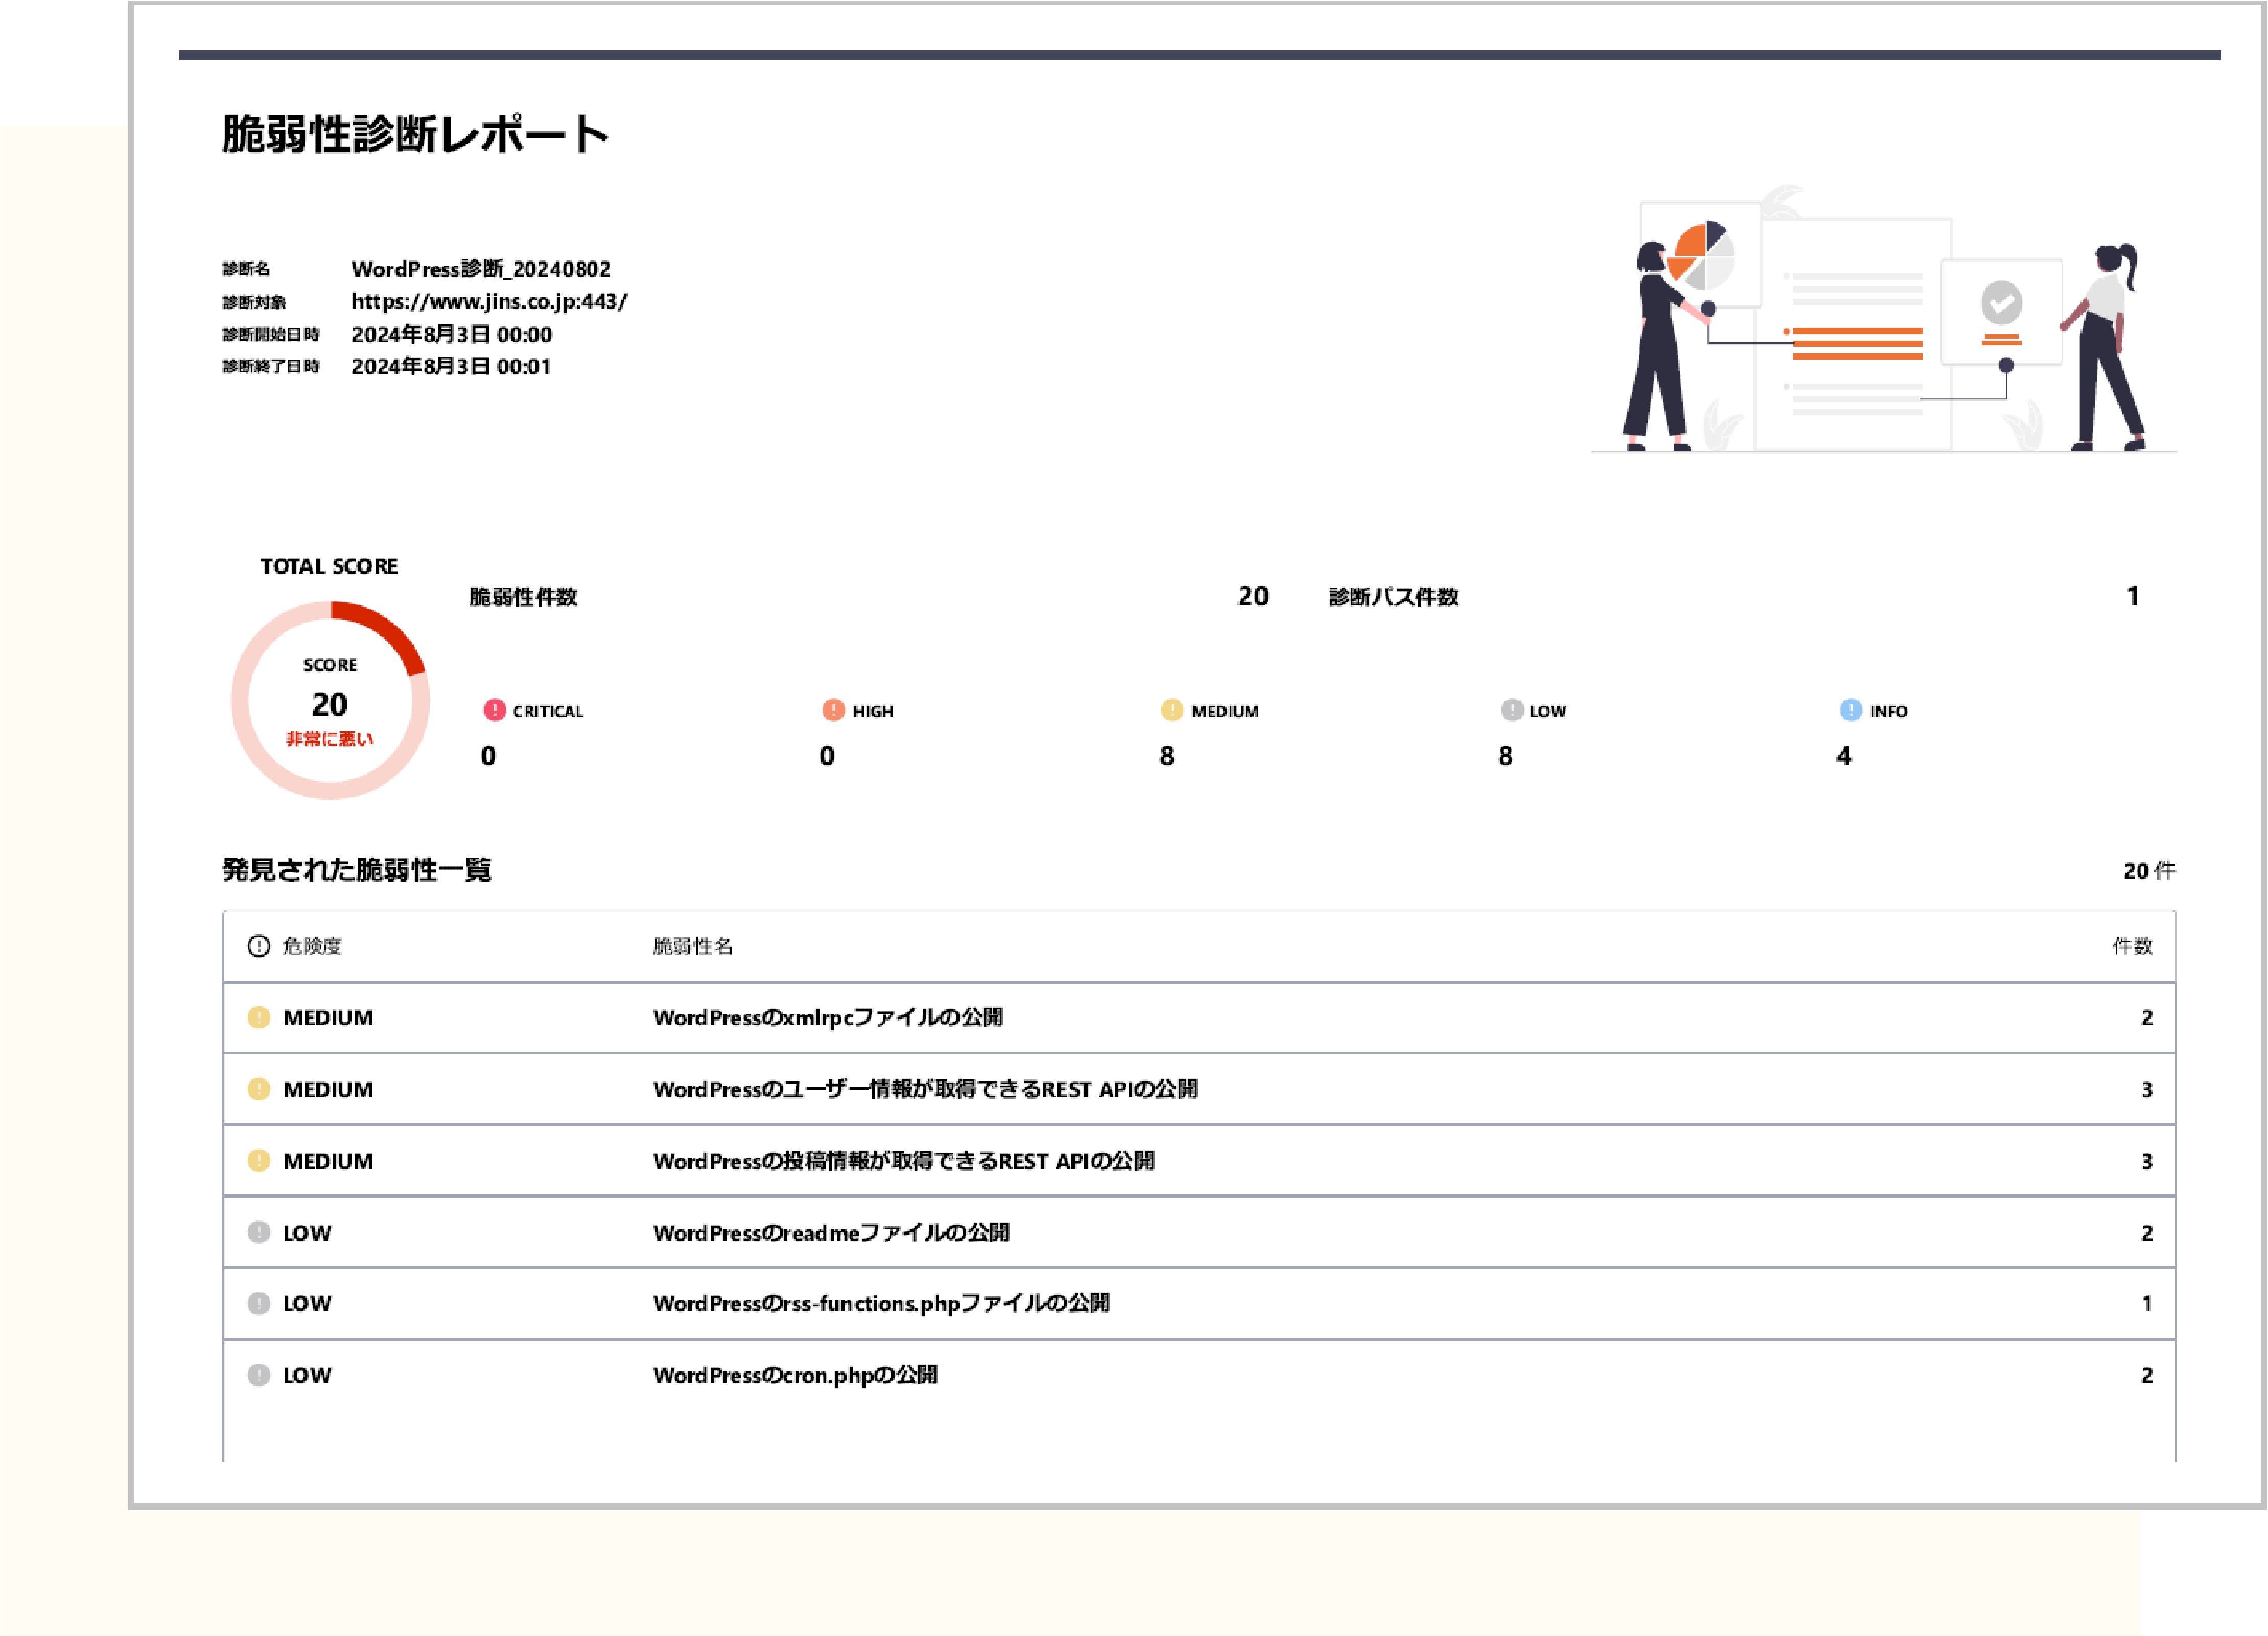Click the INFO count value 4
Viewport: 2268px width, 1636px height.
coord(1844,756)
